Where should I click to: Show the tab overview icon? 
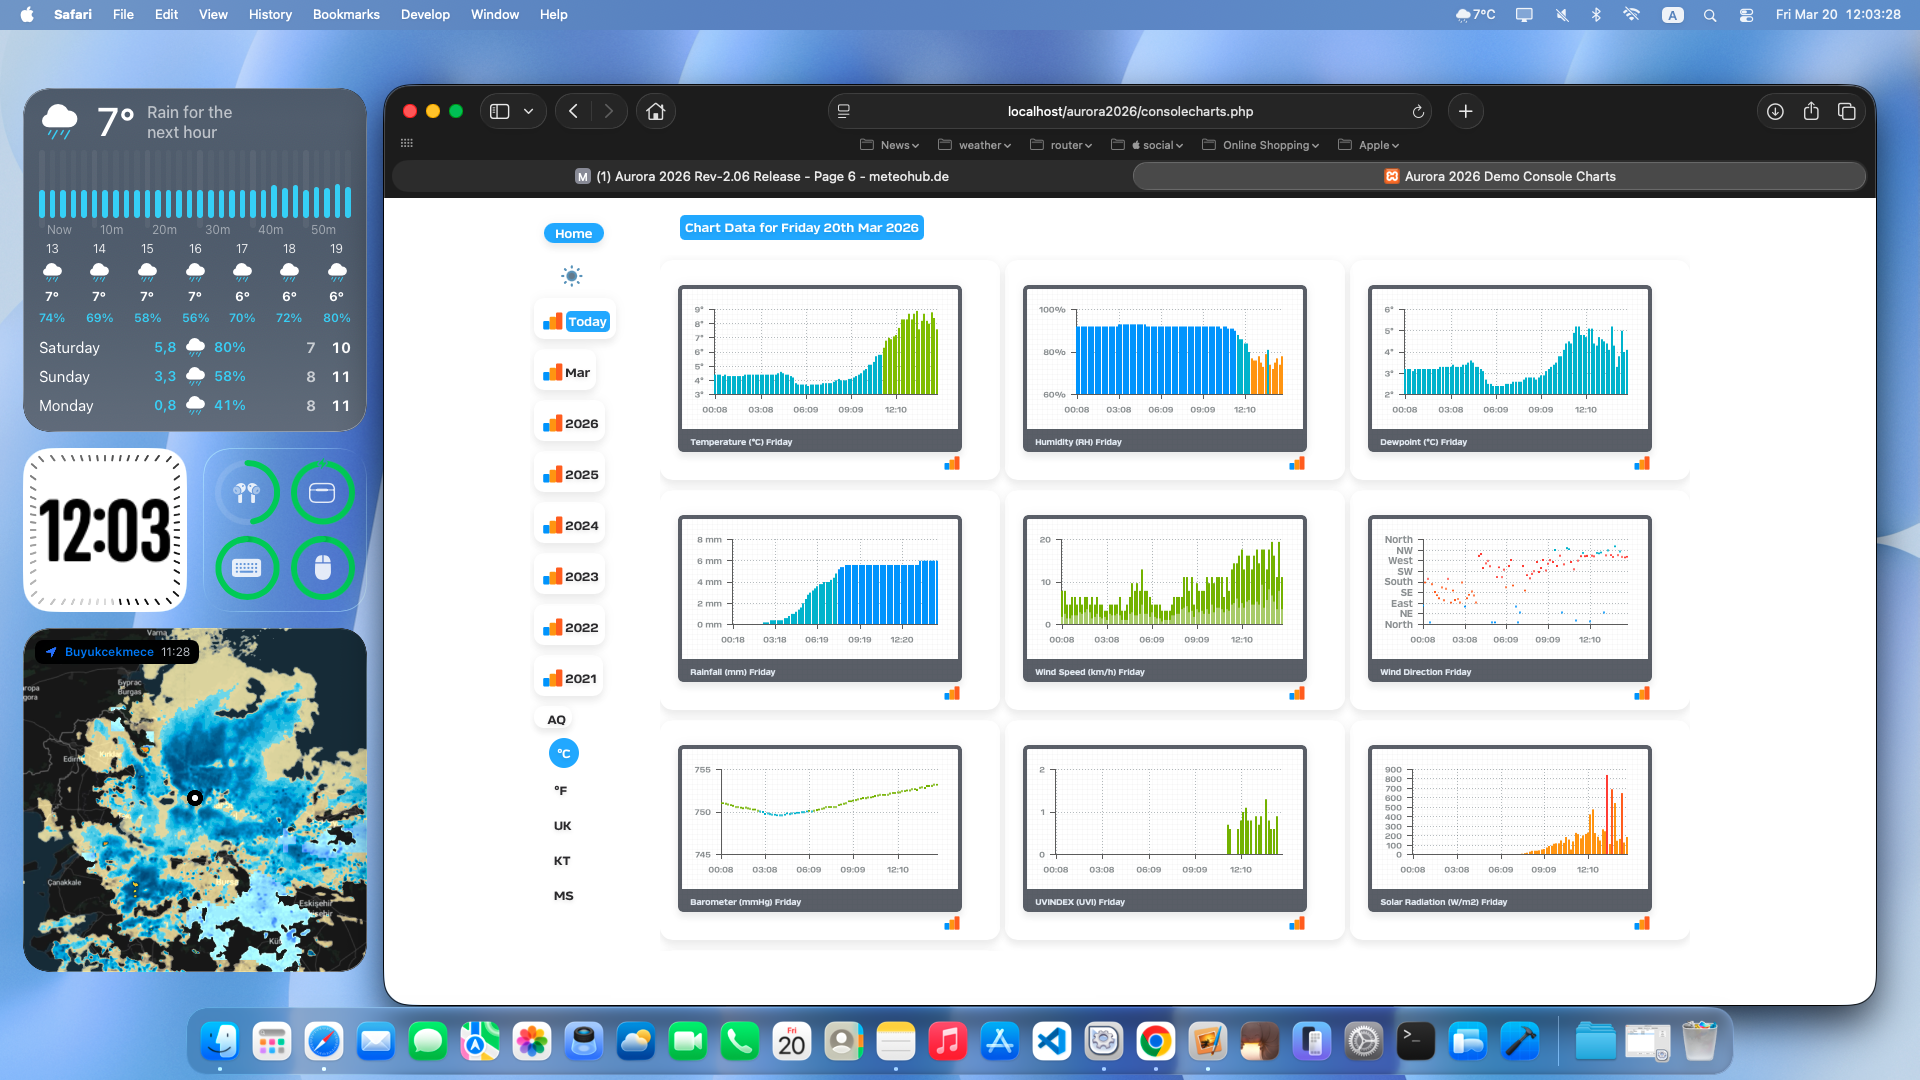(x=1847, y=111)
